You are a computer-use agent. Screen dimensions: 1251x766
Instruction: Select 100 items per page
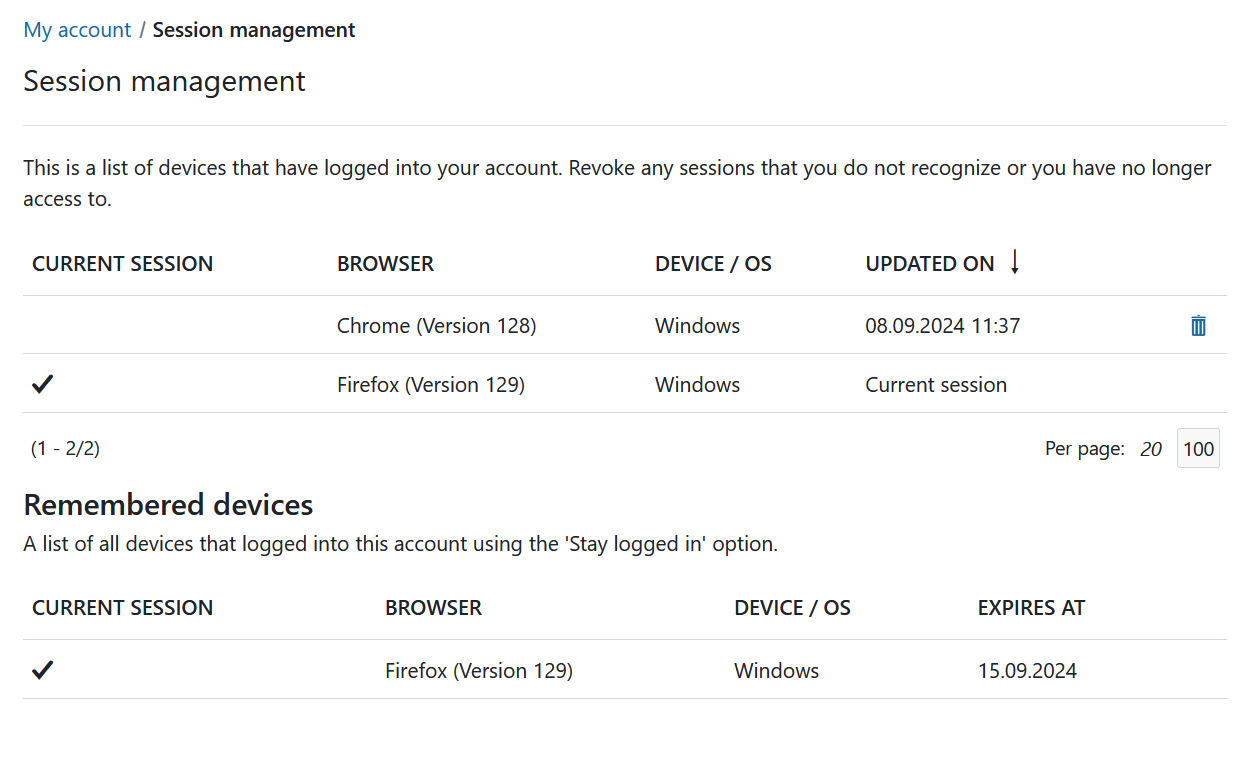tap(1198, 449)
